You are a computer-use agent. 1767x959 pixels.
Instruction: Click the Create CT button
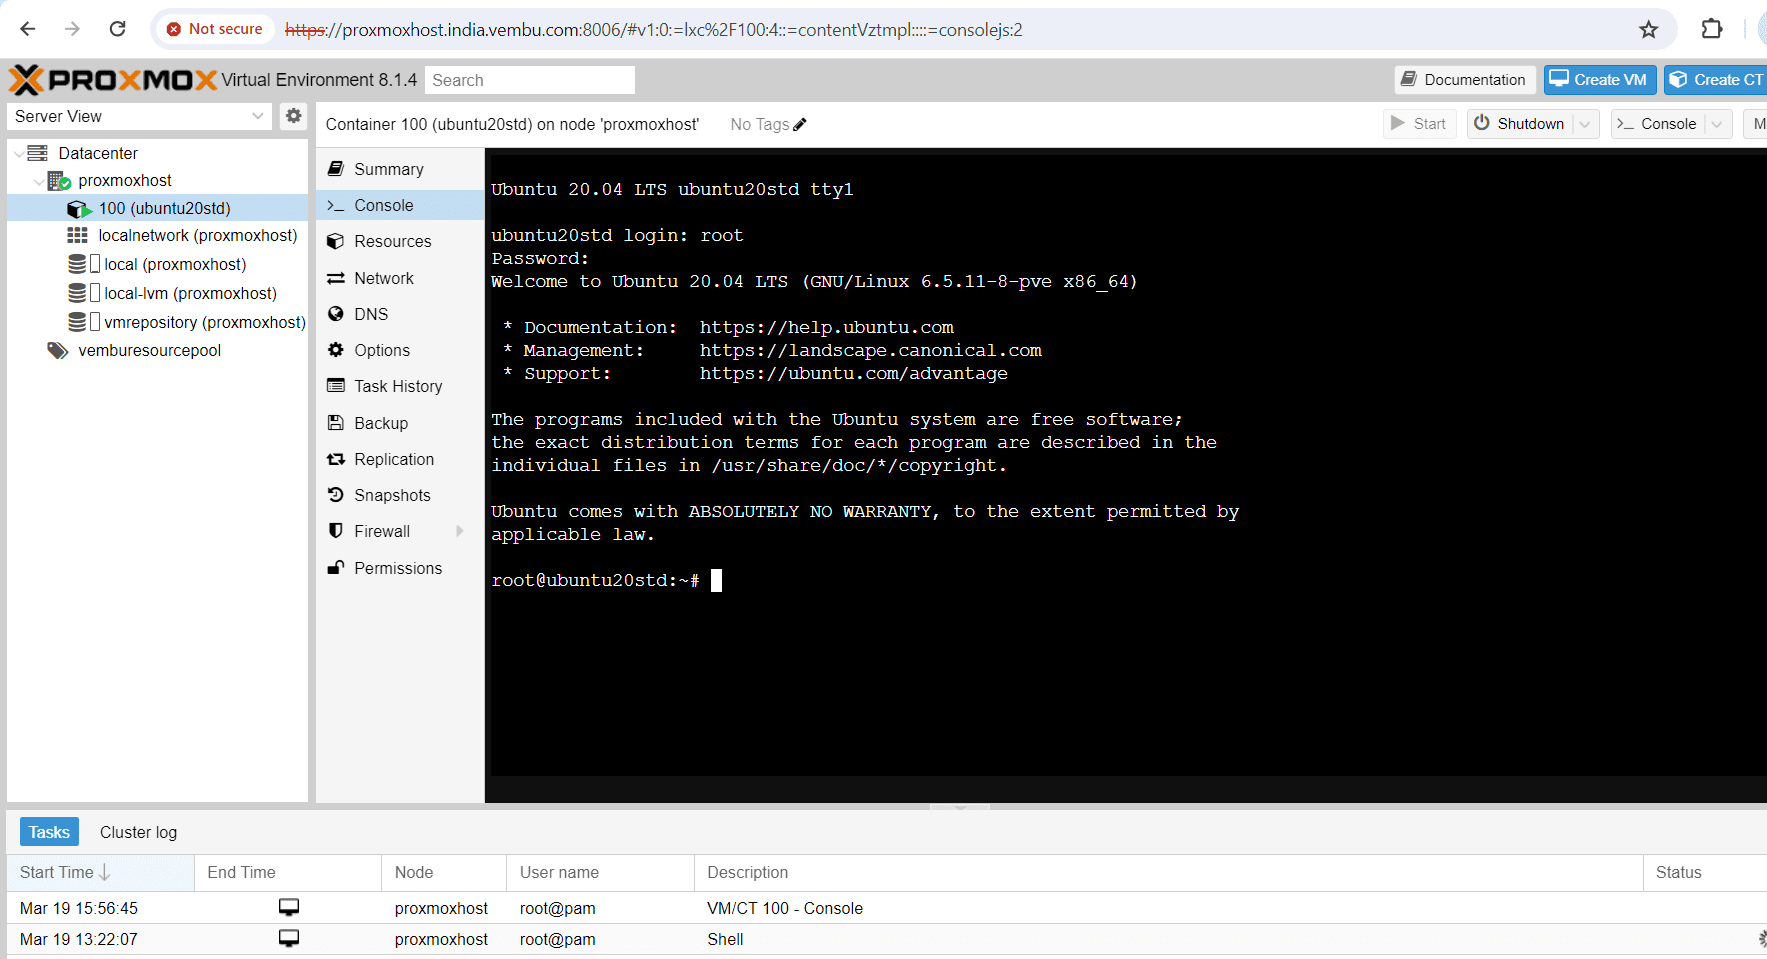1716,80
